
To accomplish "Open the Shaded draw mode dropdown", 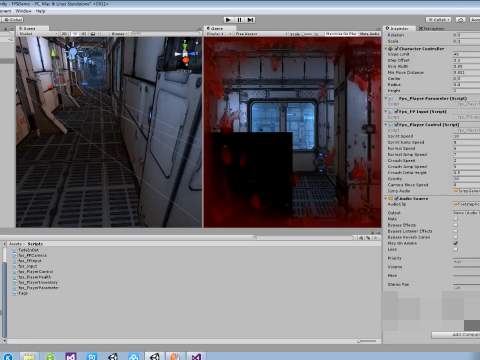I will pos(38,34).
